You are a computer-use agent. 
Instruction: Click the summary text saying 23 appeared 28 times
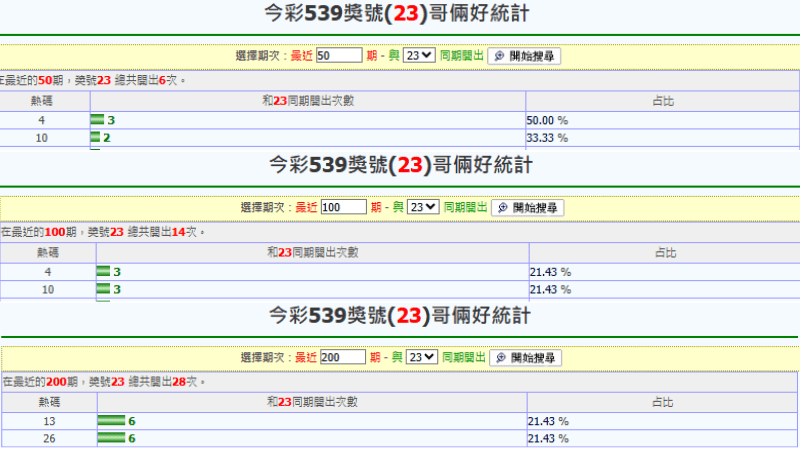click(x=104, y=382)
